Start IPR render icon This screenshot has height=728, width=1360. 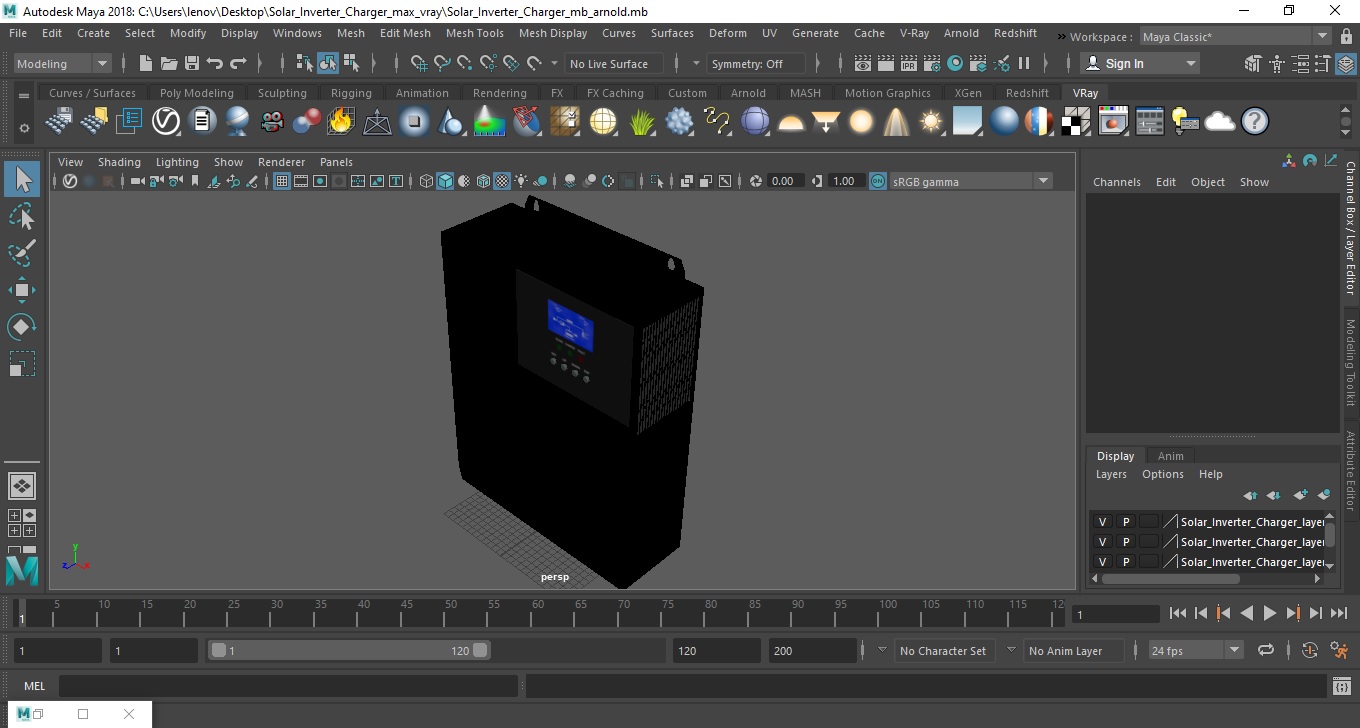tap(909, 63)
